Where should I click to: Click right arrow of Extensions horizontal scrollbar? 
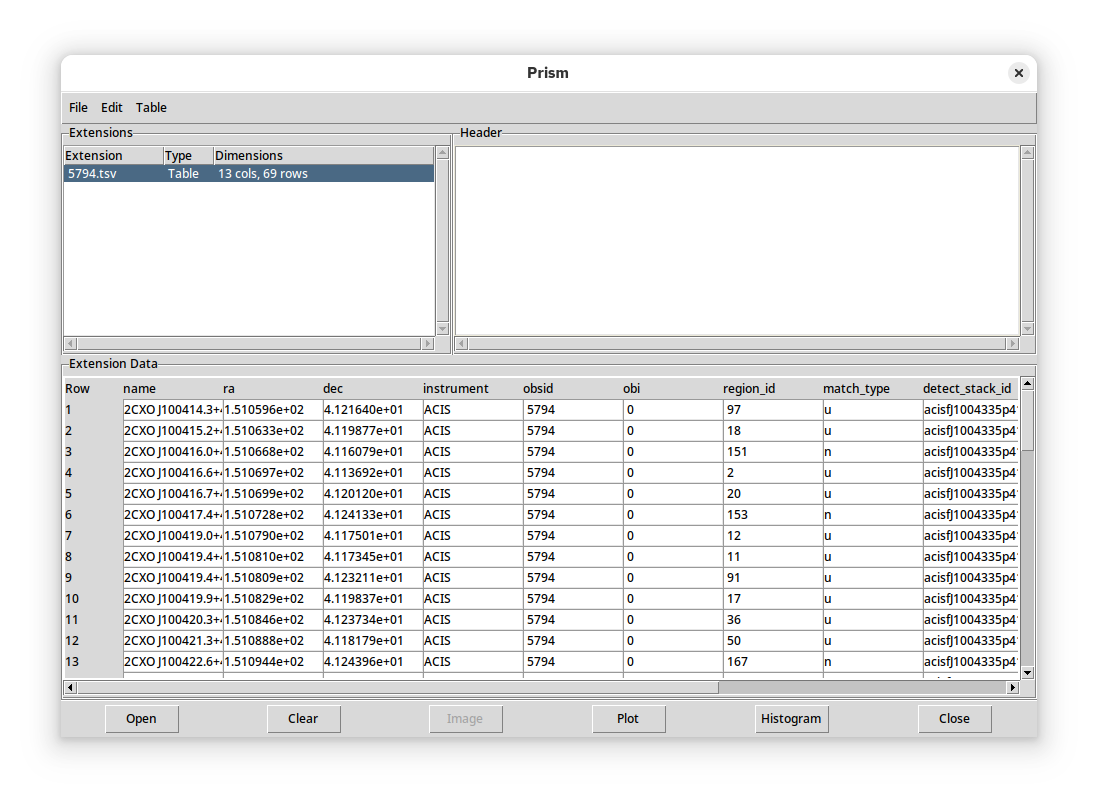pyautogui.click(x=429, y=344)
